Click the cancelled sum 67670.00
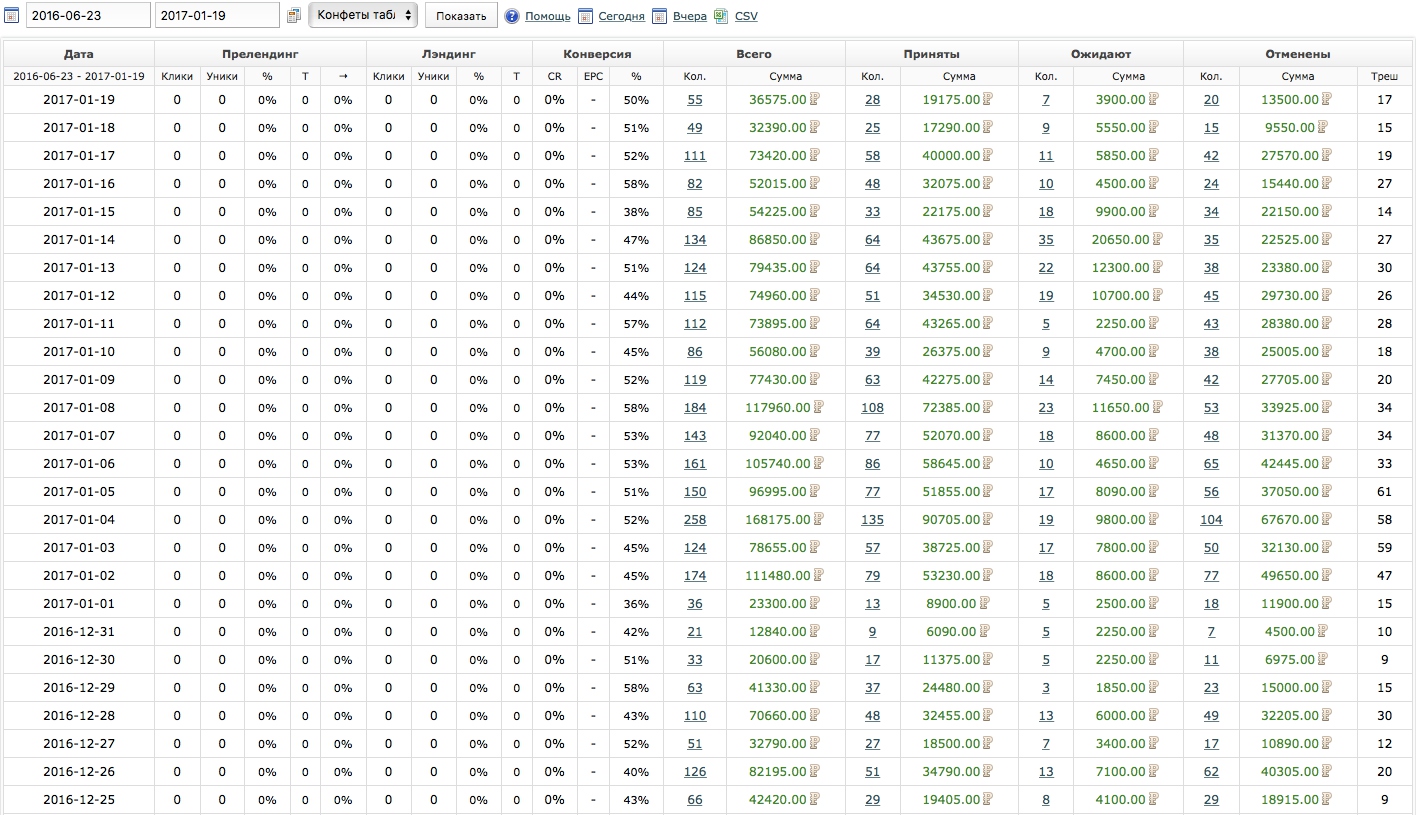1416x815 pixels. pyautogui.click(x=1292, y=520)
